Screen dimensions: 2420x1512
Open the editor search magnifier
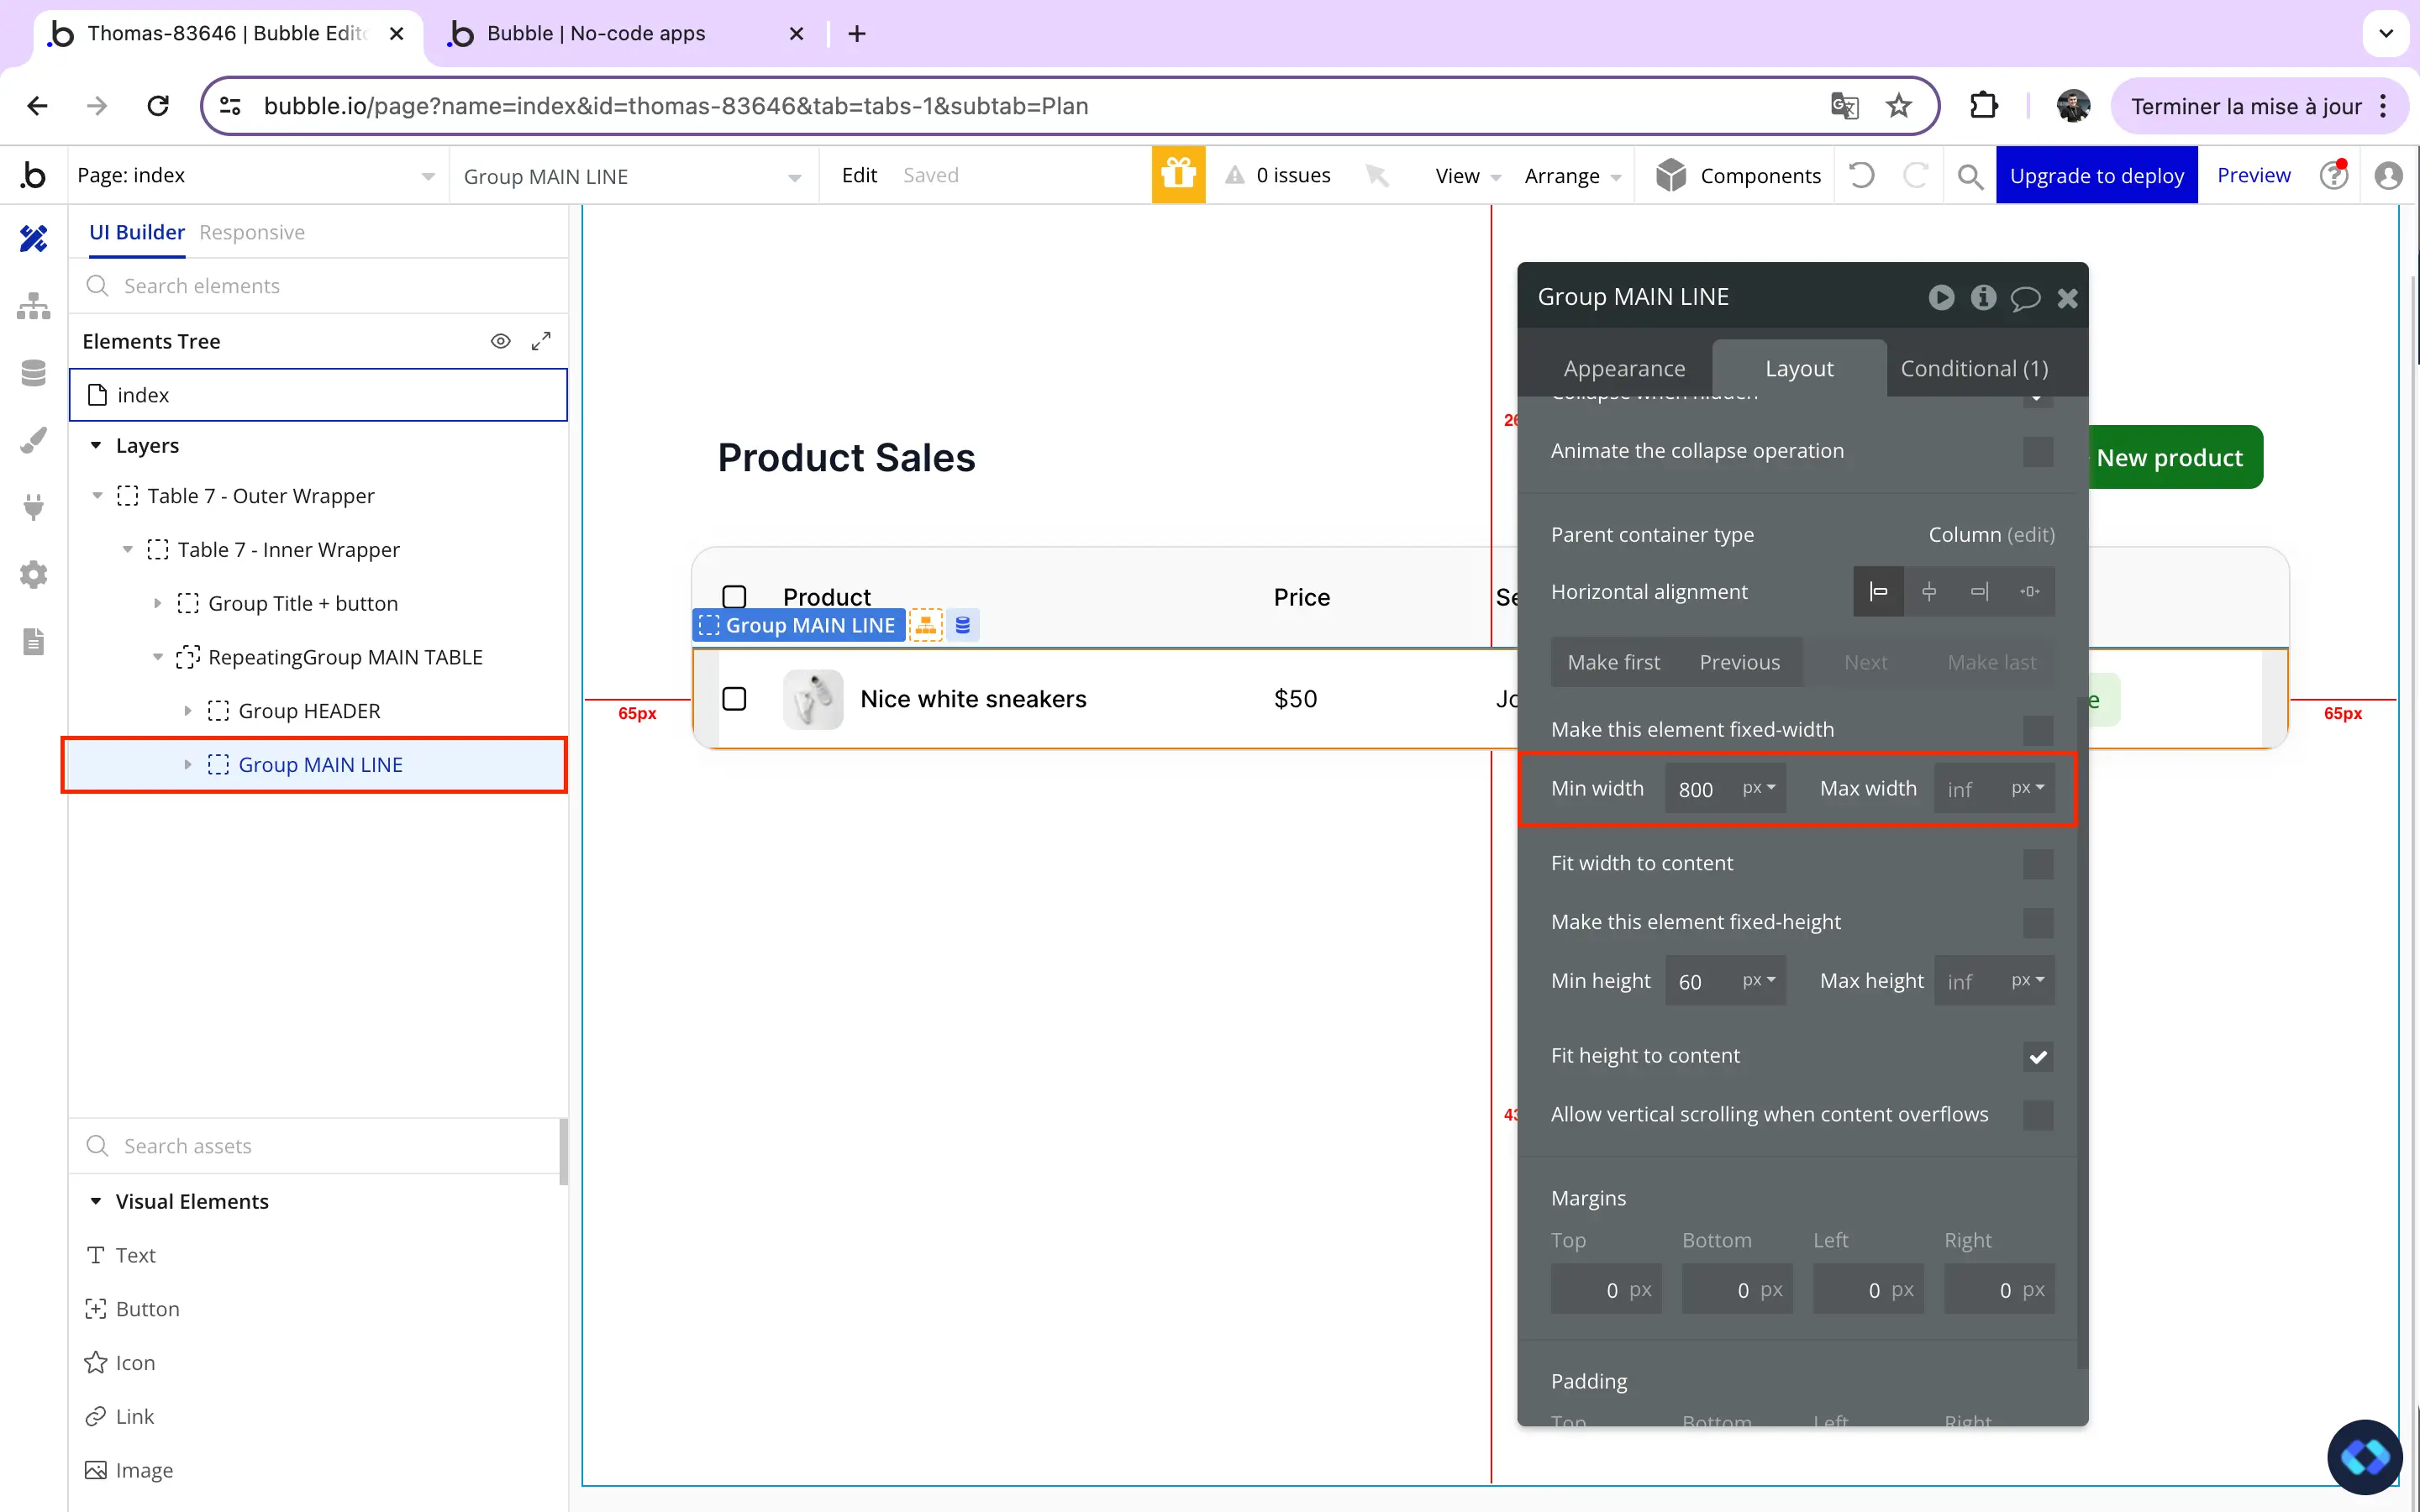point(1970,176)
